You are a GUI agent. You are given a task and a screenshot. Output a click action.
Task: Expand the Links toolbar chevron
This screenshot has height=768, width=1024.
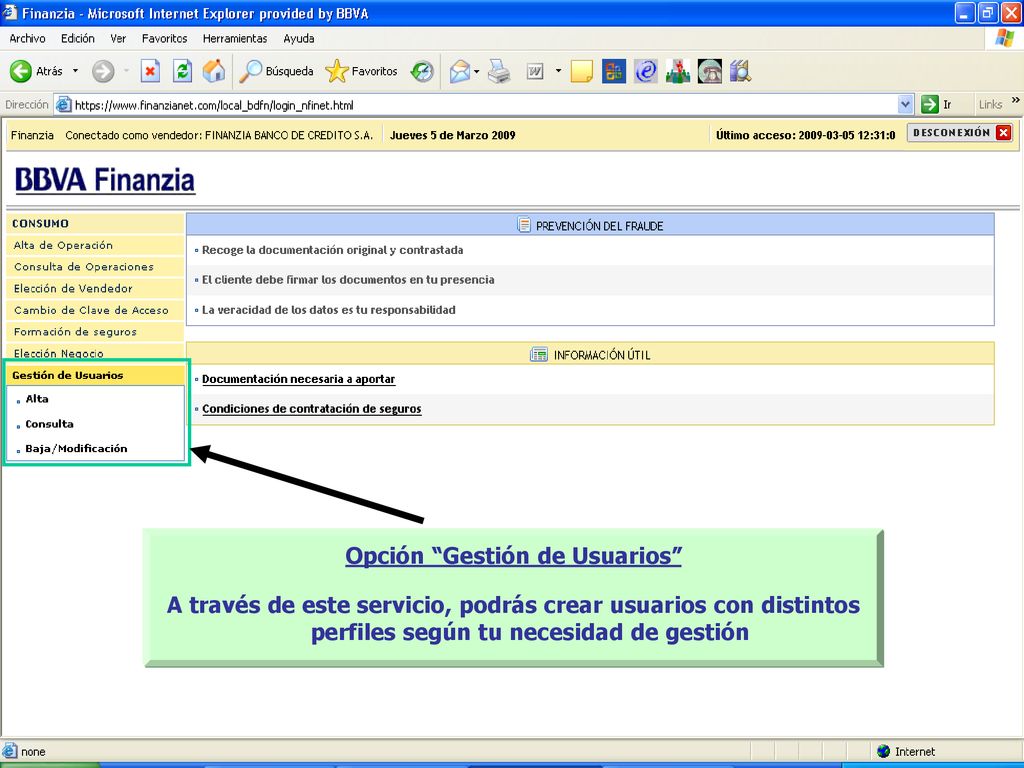[x=1016, y=101]
